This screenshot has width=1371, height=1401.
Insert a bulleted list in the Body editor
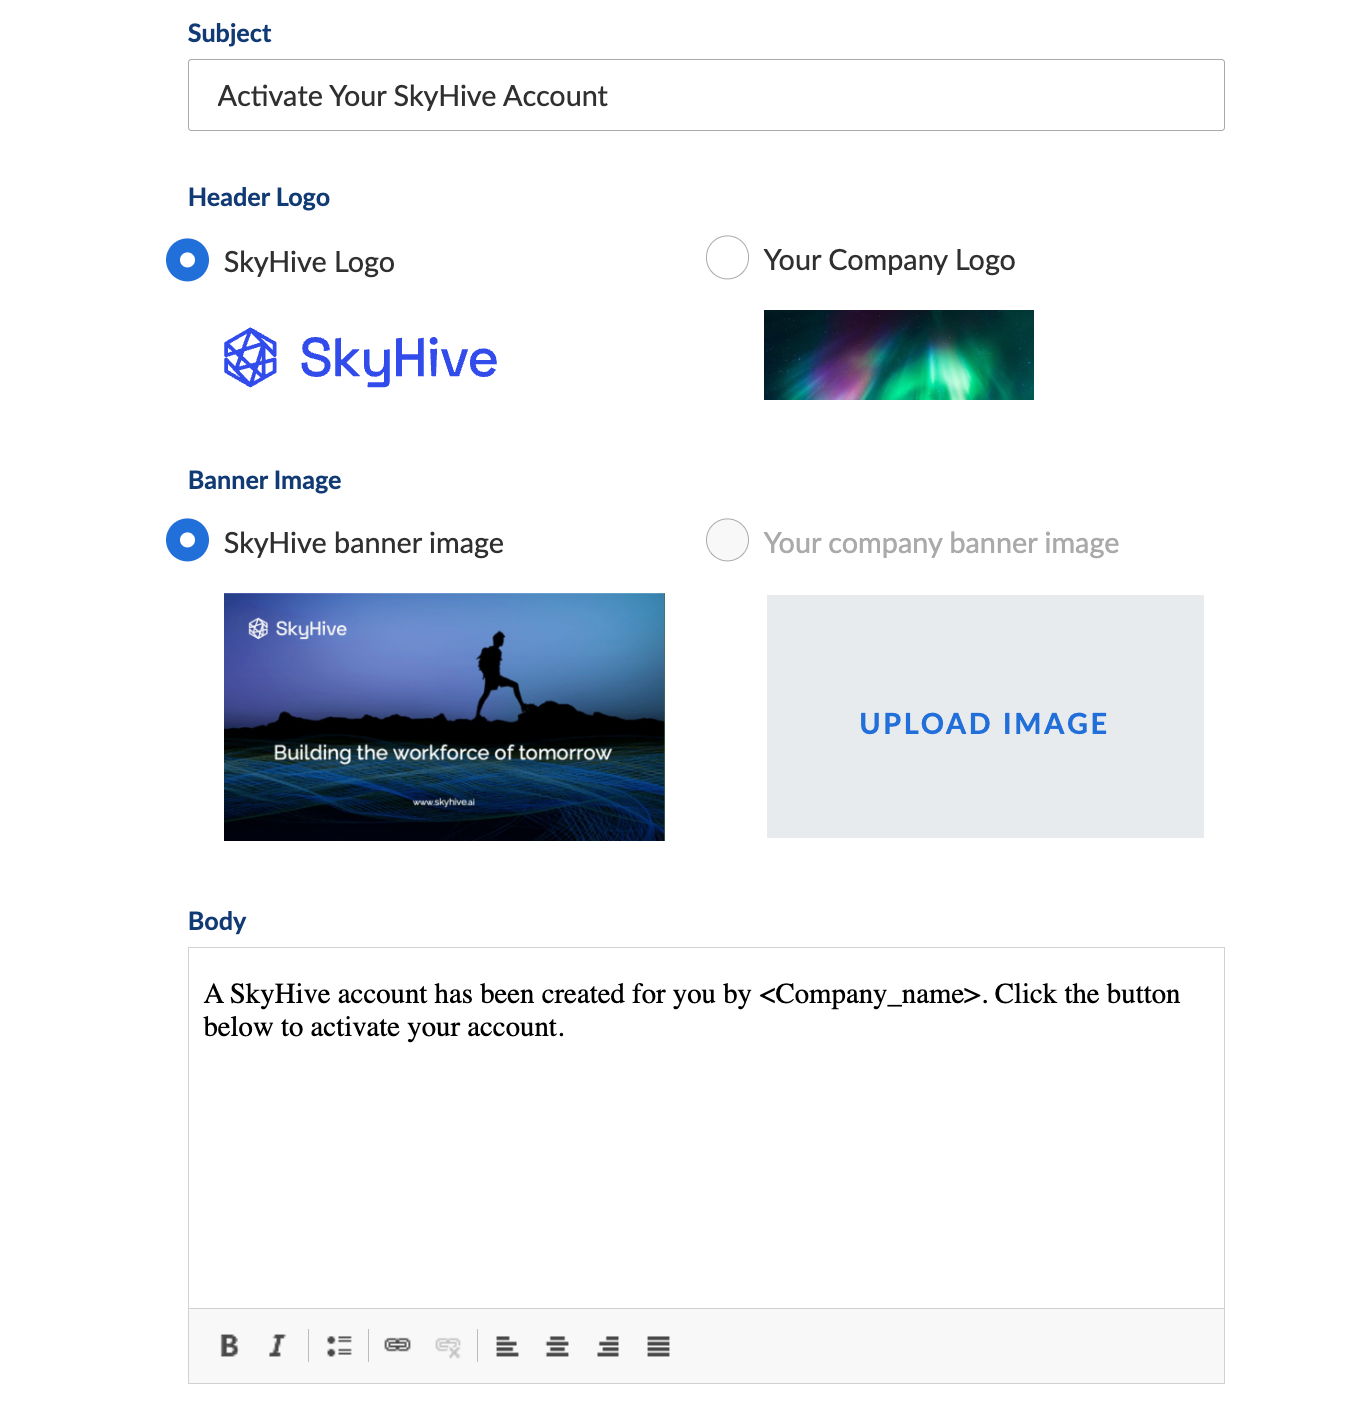coord(339,1346)
